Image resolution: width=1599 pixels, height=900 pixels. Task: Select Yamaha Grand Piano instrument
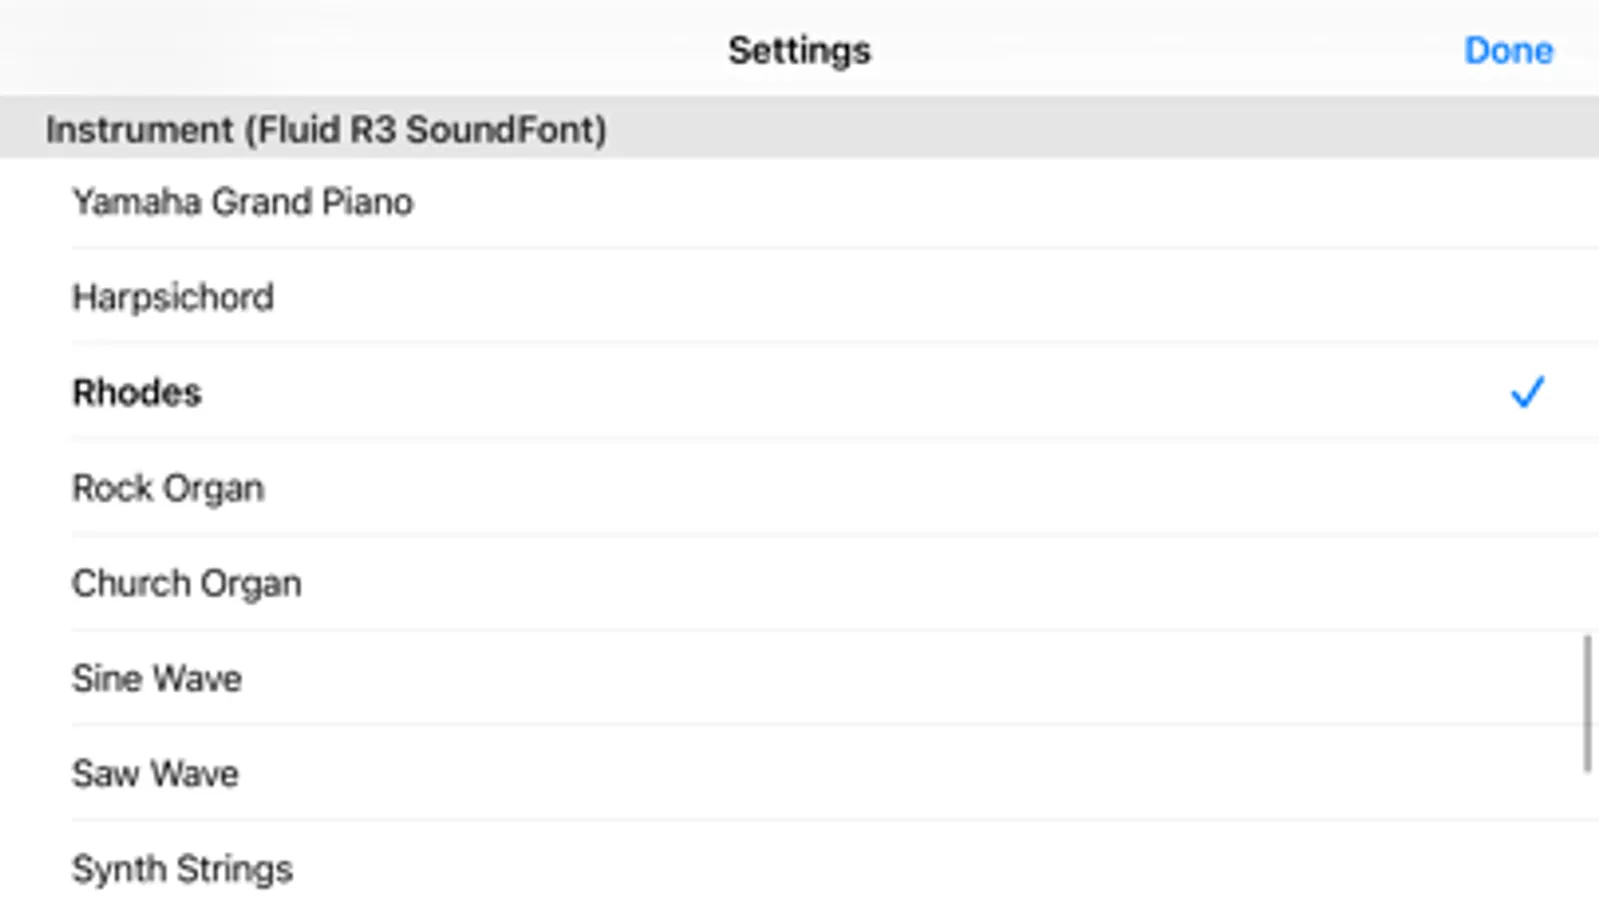point(243,202)
